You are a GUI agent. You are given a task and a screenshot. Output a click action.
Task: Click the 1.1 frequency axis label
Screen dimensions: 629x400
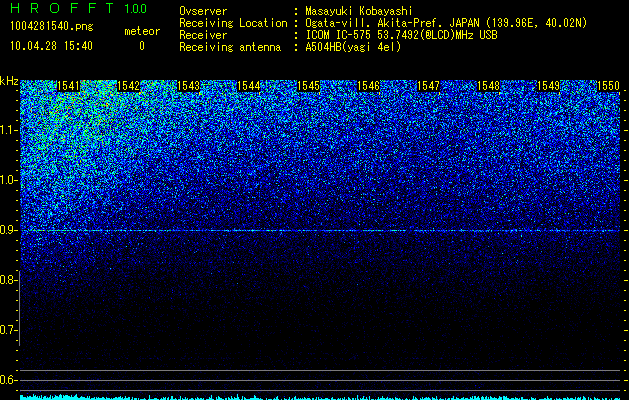point(8,130)
